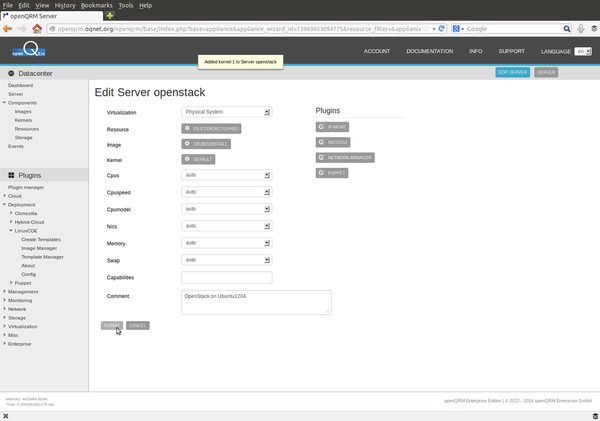
Task: Open the Language selector dropdown
Action: (583, 51)
